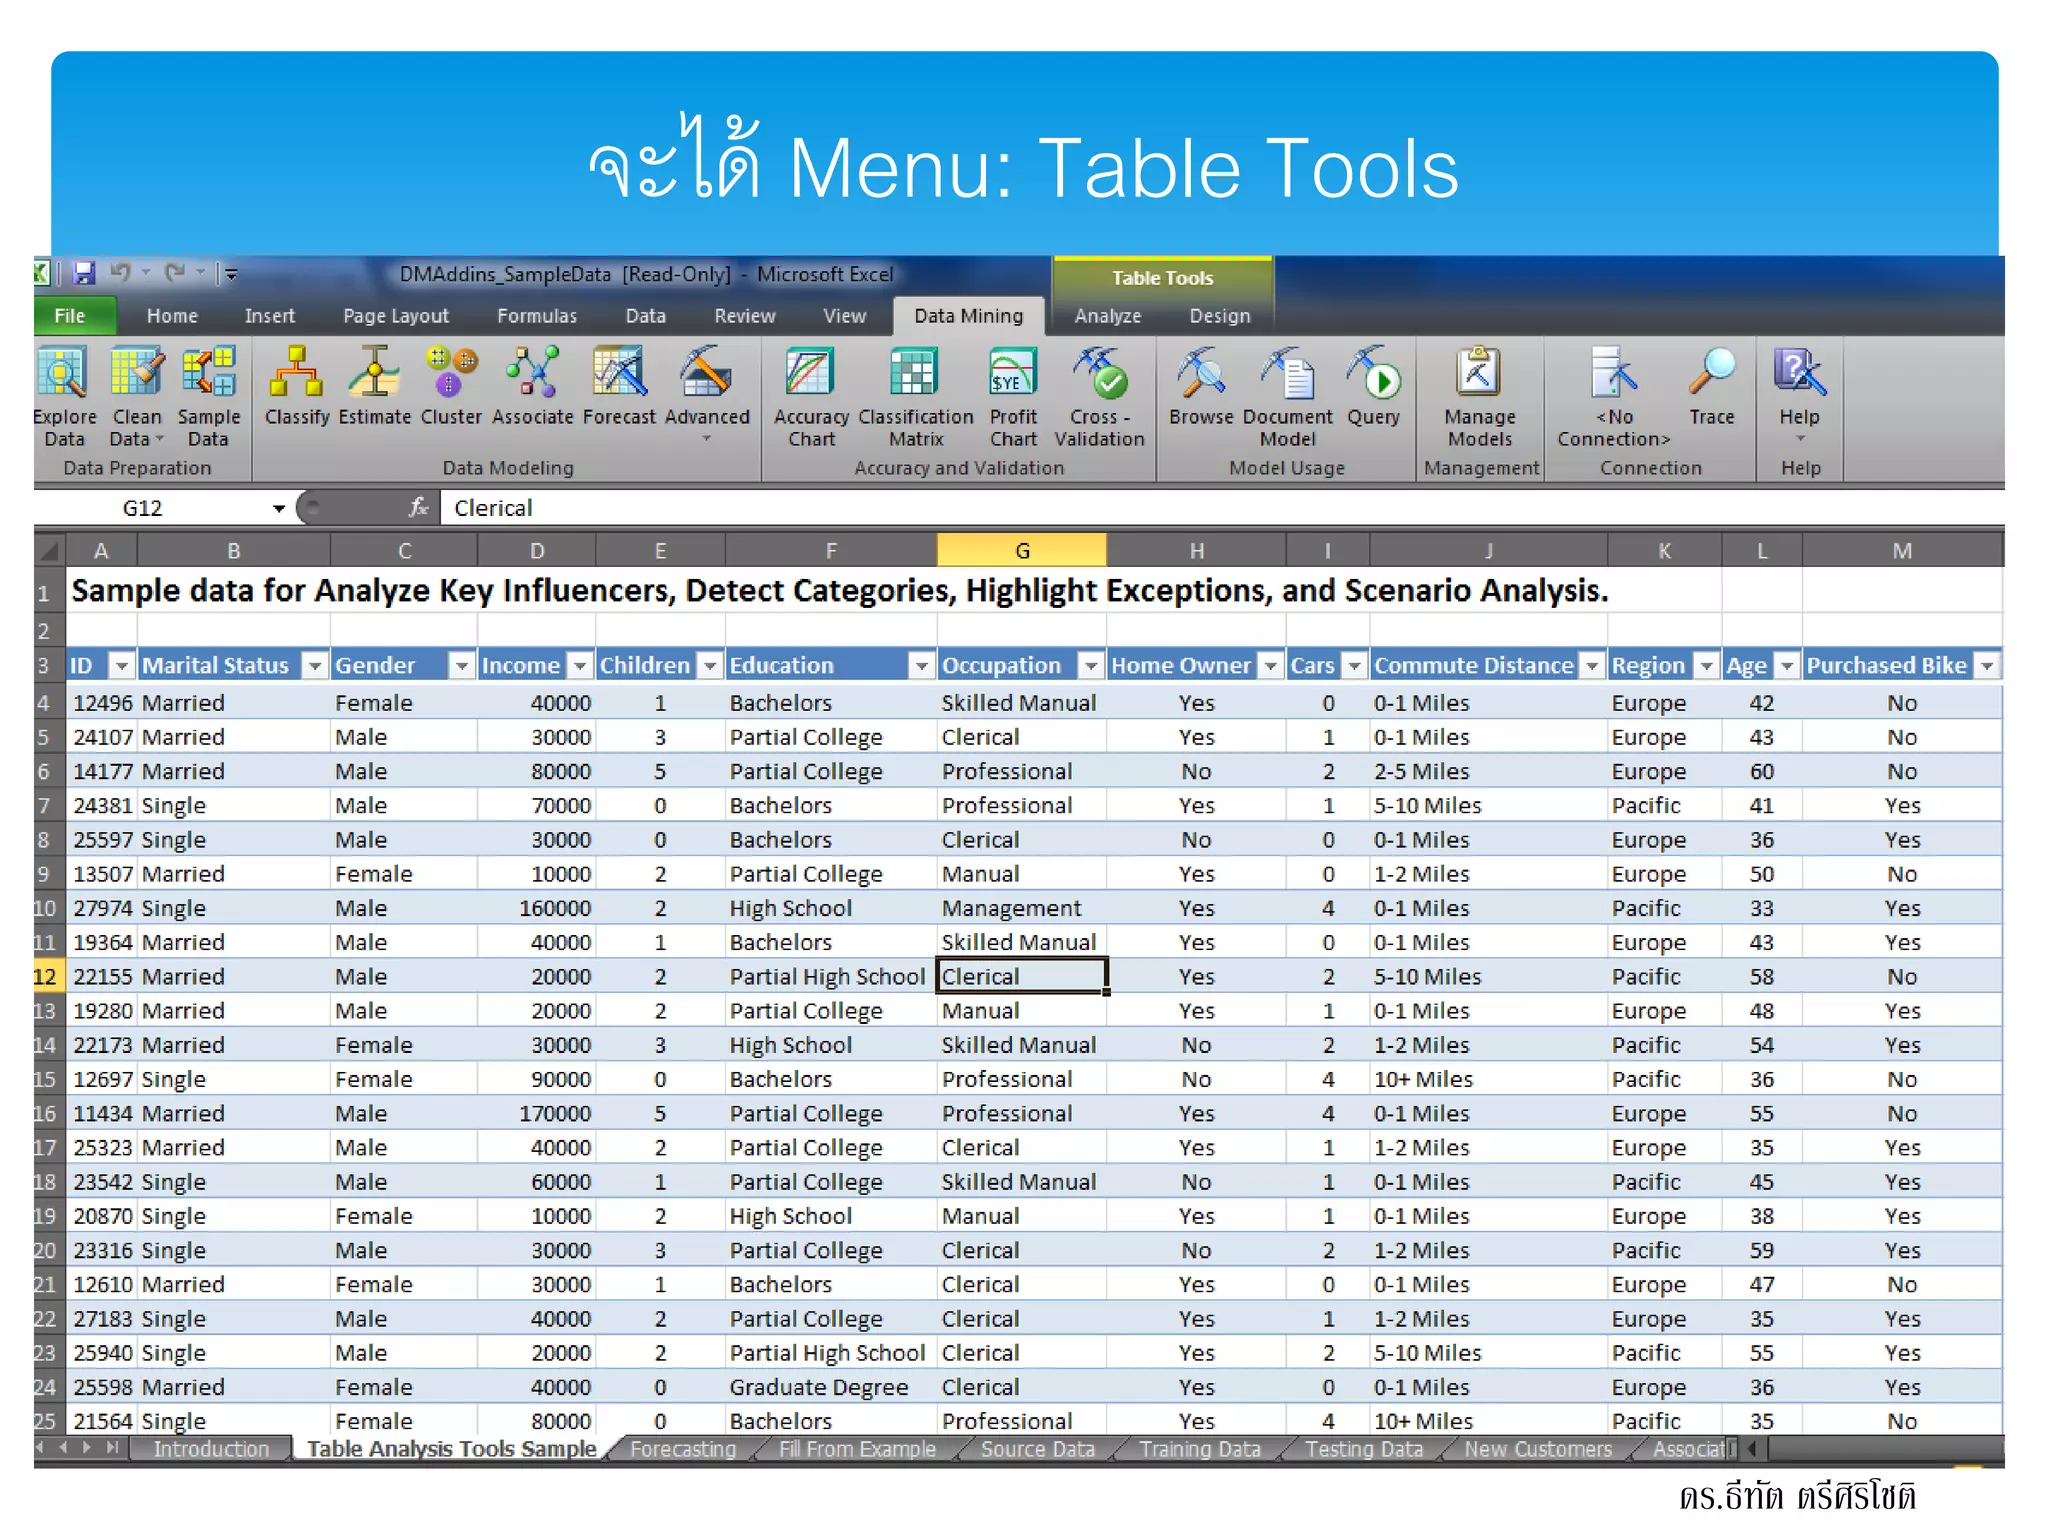Open the Forecasting worksheet tab

[x=683, y=1449]
